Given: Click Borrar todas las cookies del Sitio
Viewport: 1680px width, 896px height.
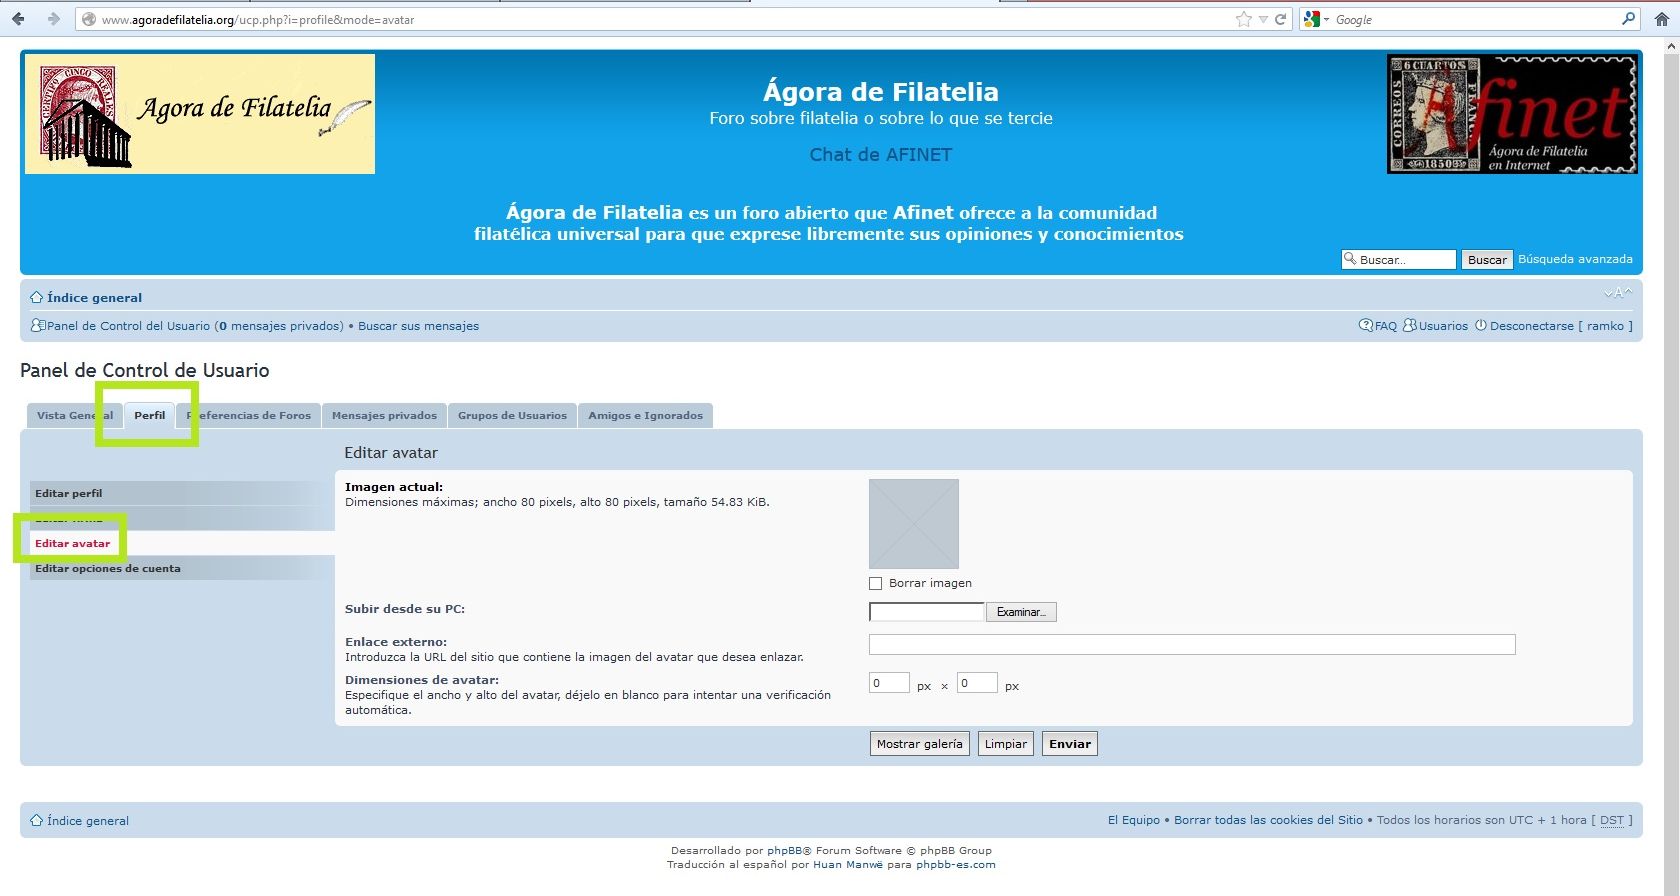Looking at the screenshot, I should [1268, 820].
